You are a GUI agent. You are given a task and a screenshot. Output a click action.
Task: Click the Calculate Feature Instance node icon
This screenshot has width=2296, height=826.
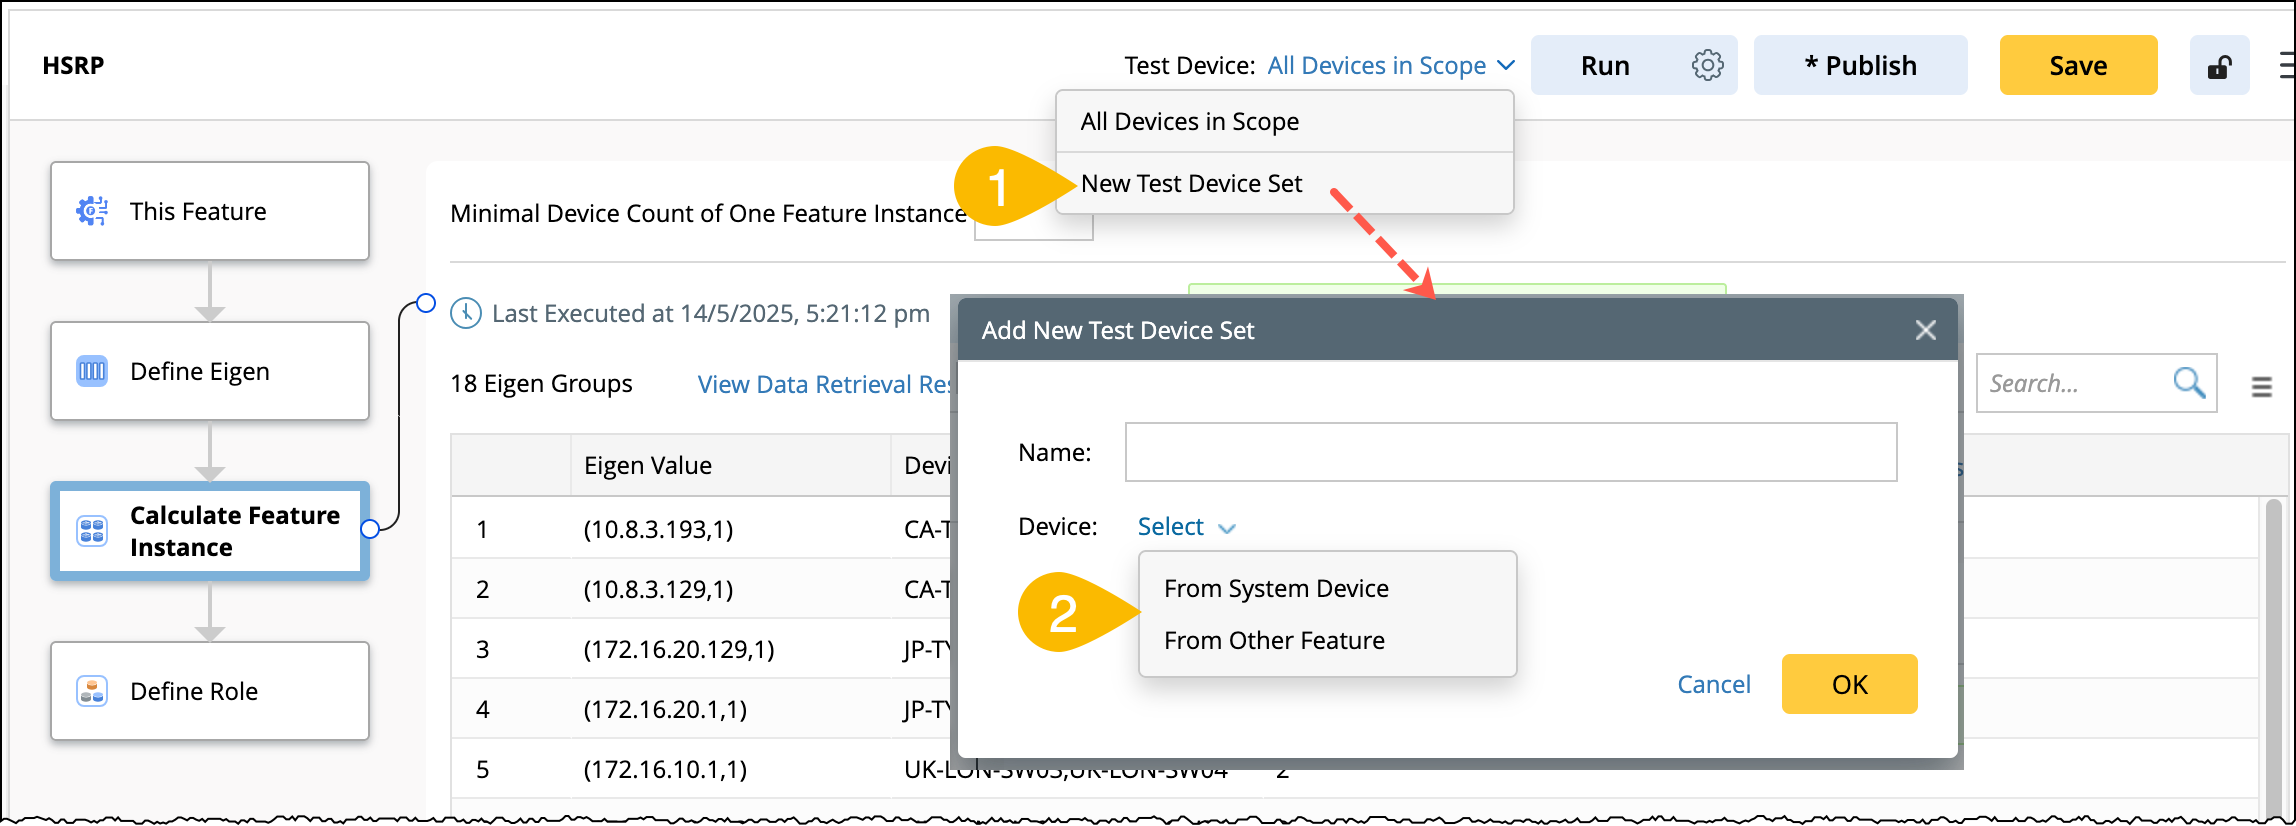tap(92, 531)
